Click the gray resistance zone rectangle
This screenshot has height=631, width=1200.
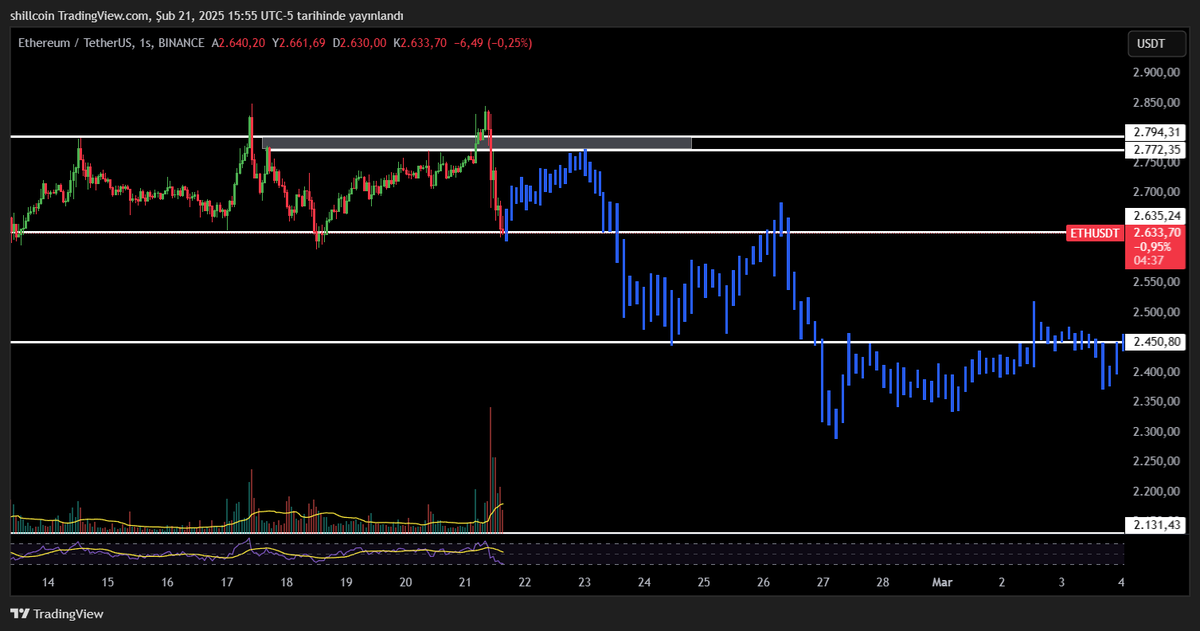point(477,143)
